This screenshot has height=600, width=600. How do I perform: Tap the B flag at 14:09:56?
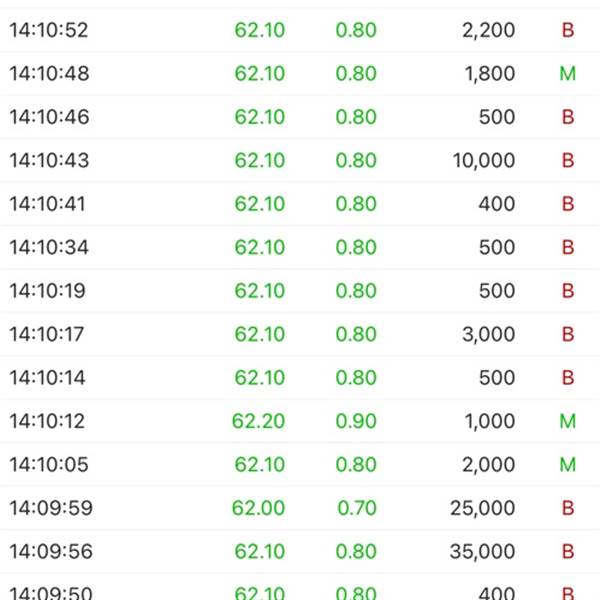point(568,552)
